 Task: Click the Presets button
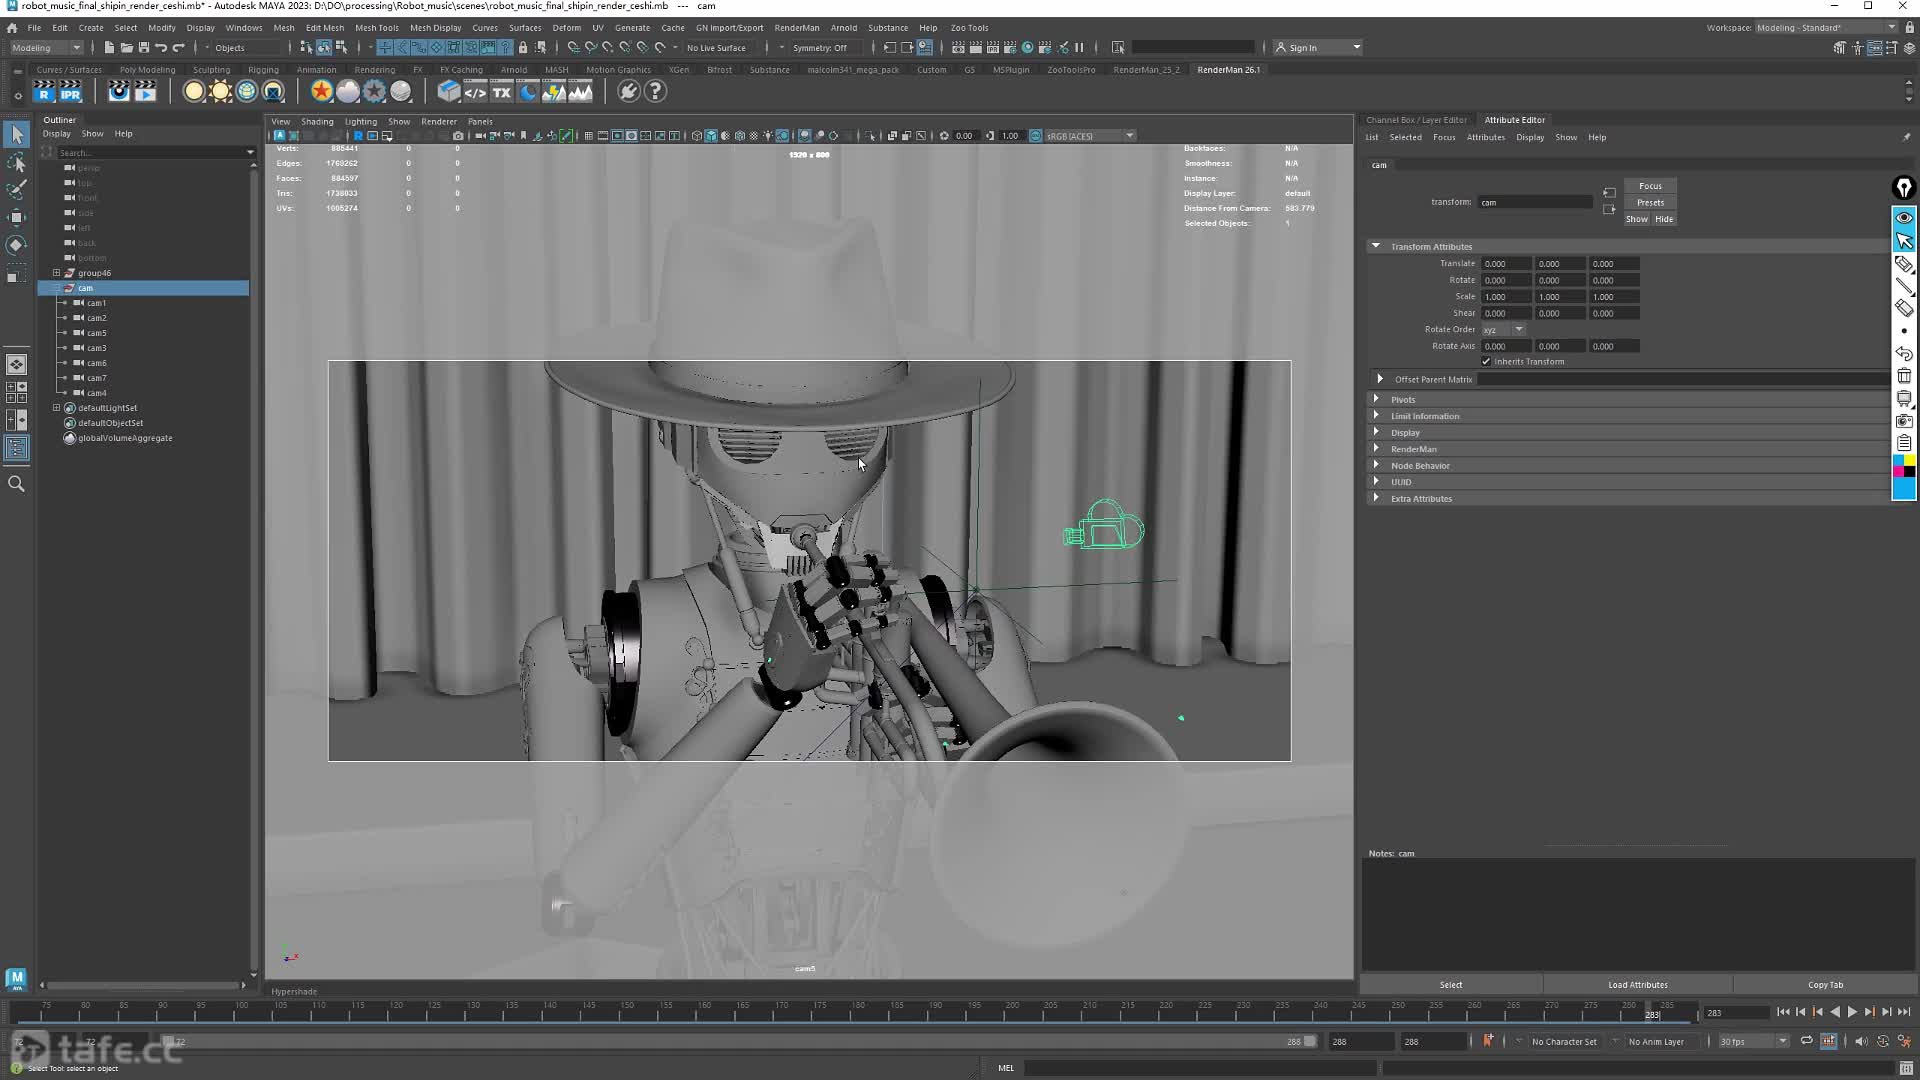tap(1650, 203)
